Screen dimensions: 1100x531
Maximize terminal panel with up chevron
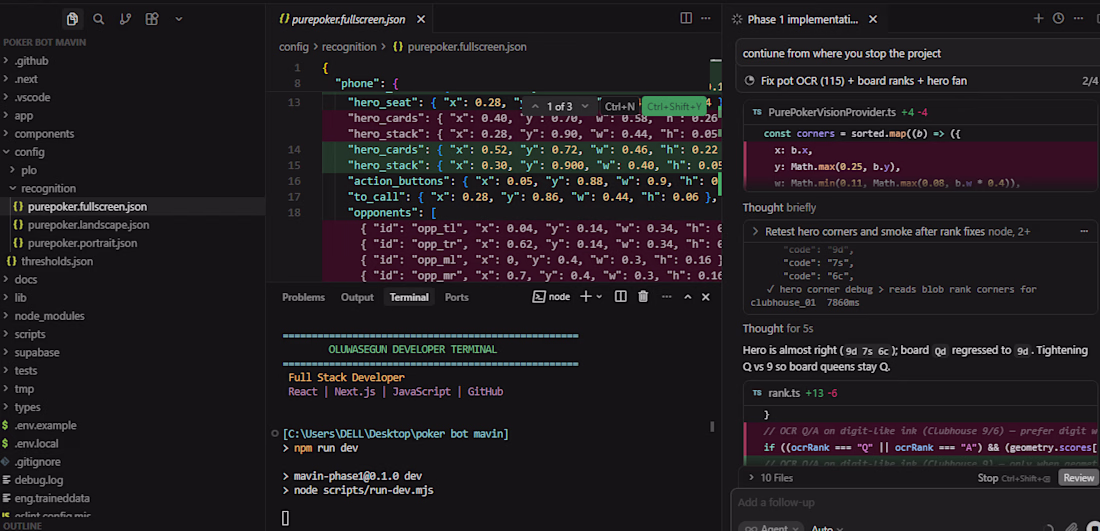tap(688, 297)
